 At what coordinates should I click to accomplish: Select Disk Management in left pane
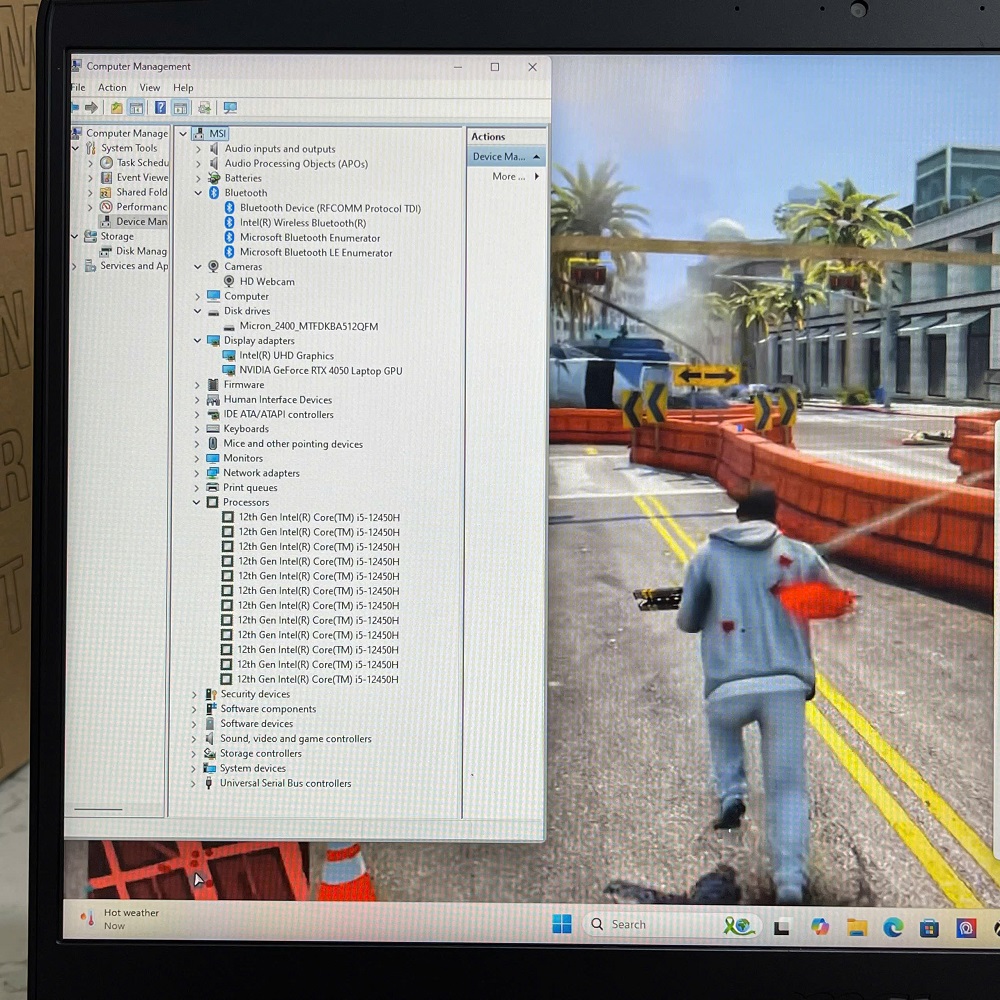point(140,251)
